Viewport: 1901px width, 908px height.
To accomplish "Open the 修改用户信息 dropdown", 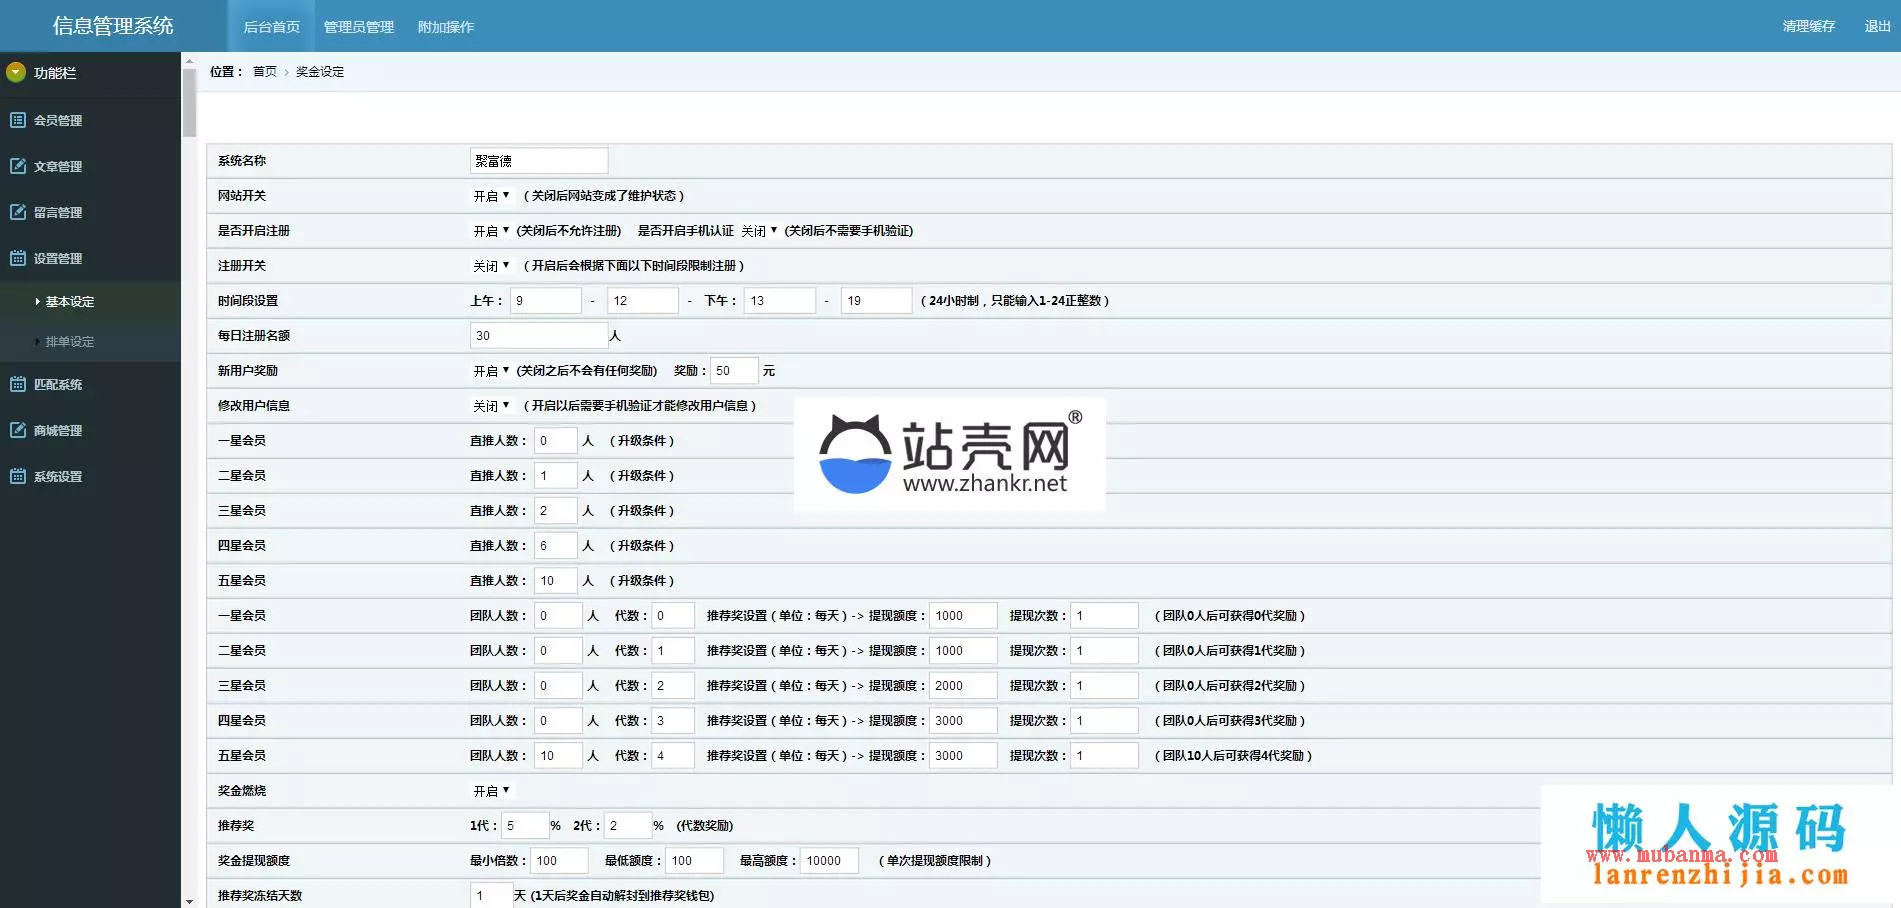I will coord(491,406).
